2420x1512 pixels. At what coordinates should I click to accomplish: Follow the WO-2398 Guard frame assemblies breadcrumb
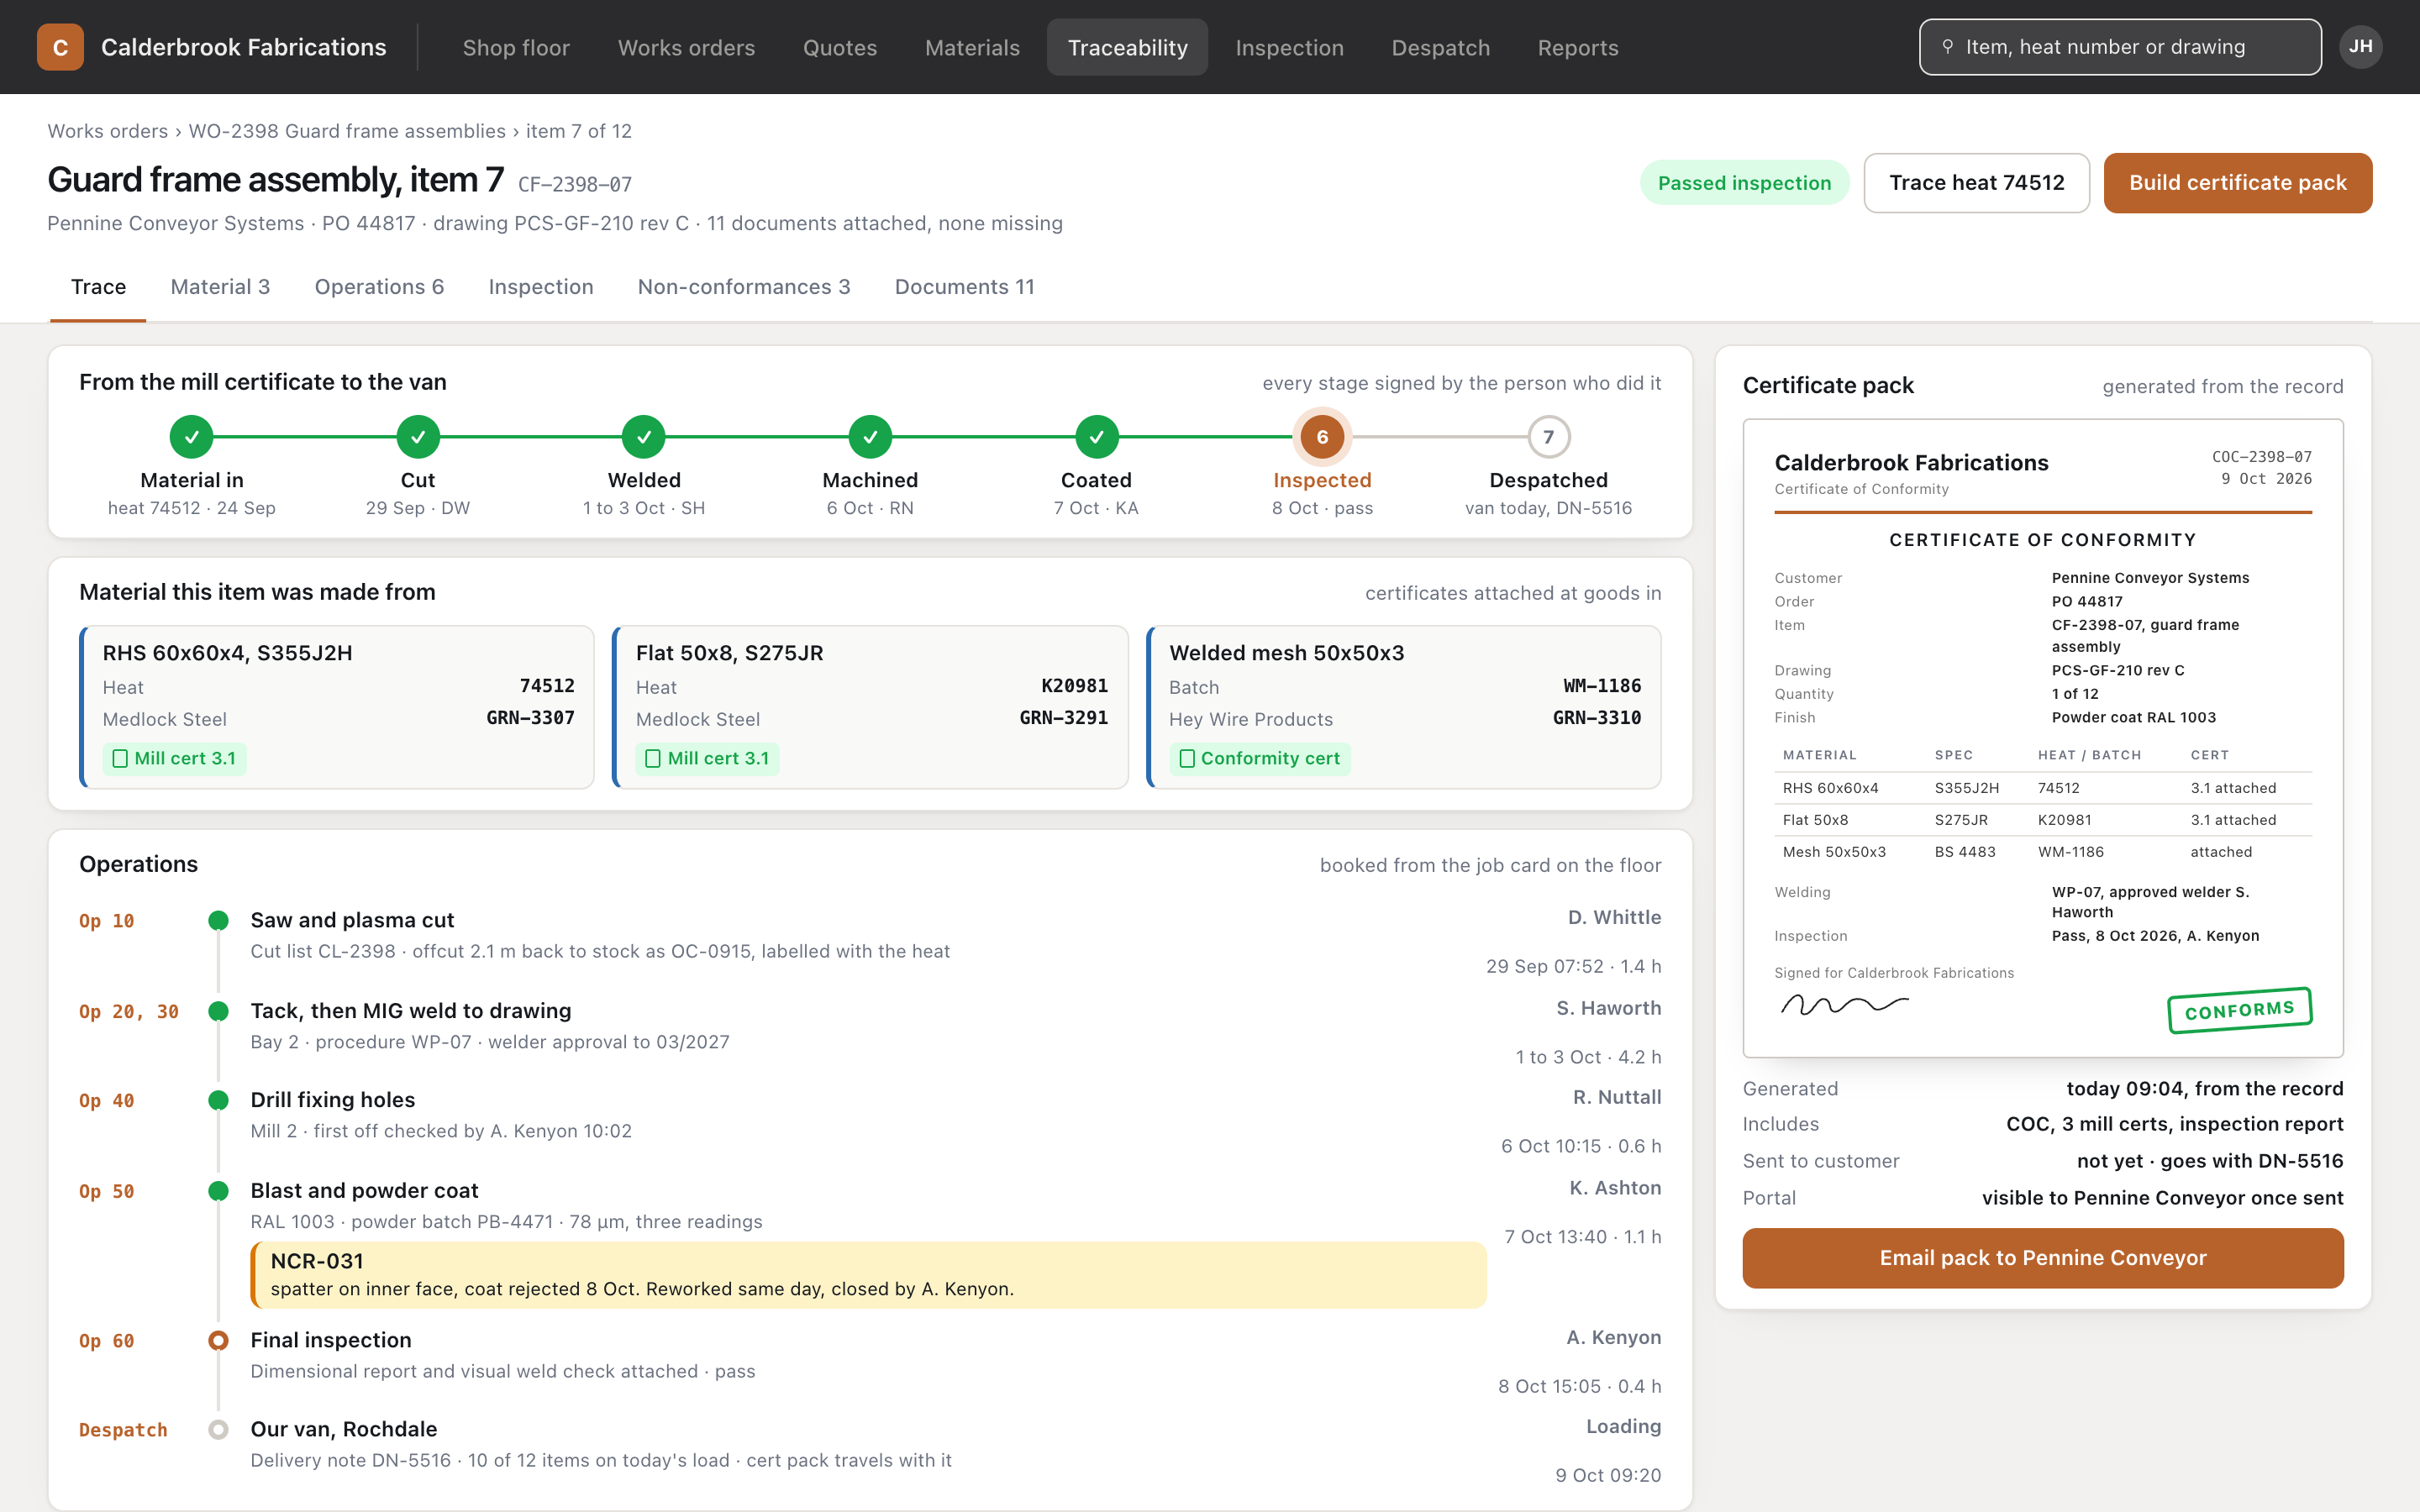click(x=347, y=131)
